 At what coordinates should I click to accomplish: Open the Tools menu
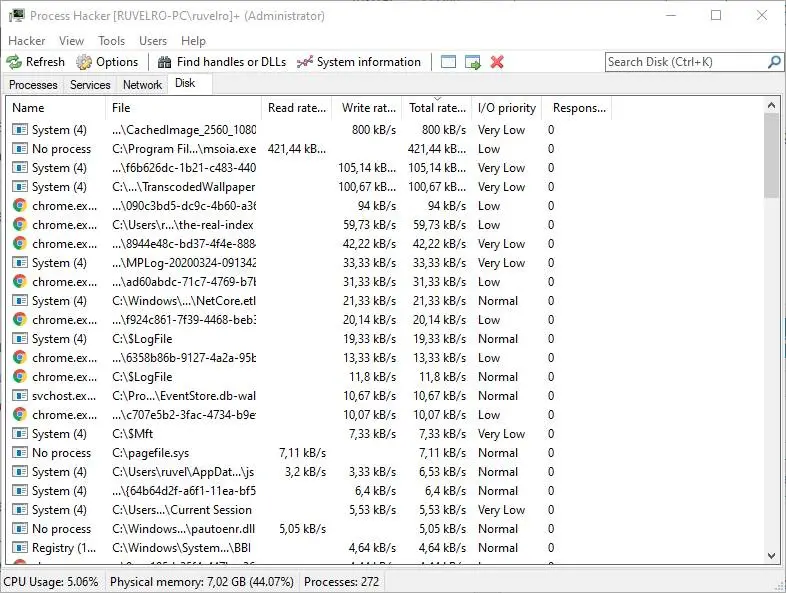[111, 41]
